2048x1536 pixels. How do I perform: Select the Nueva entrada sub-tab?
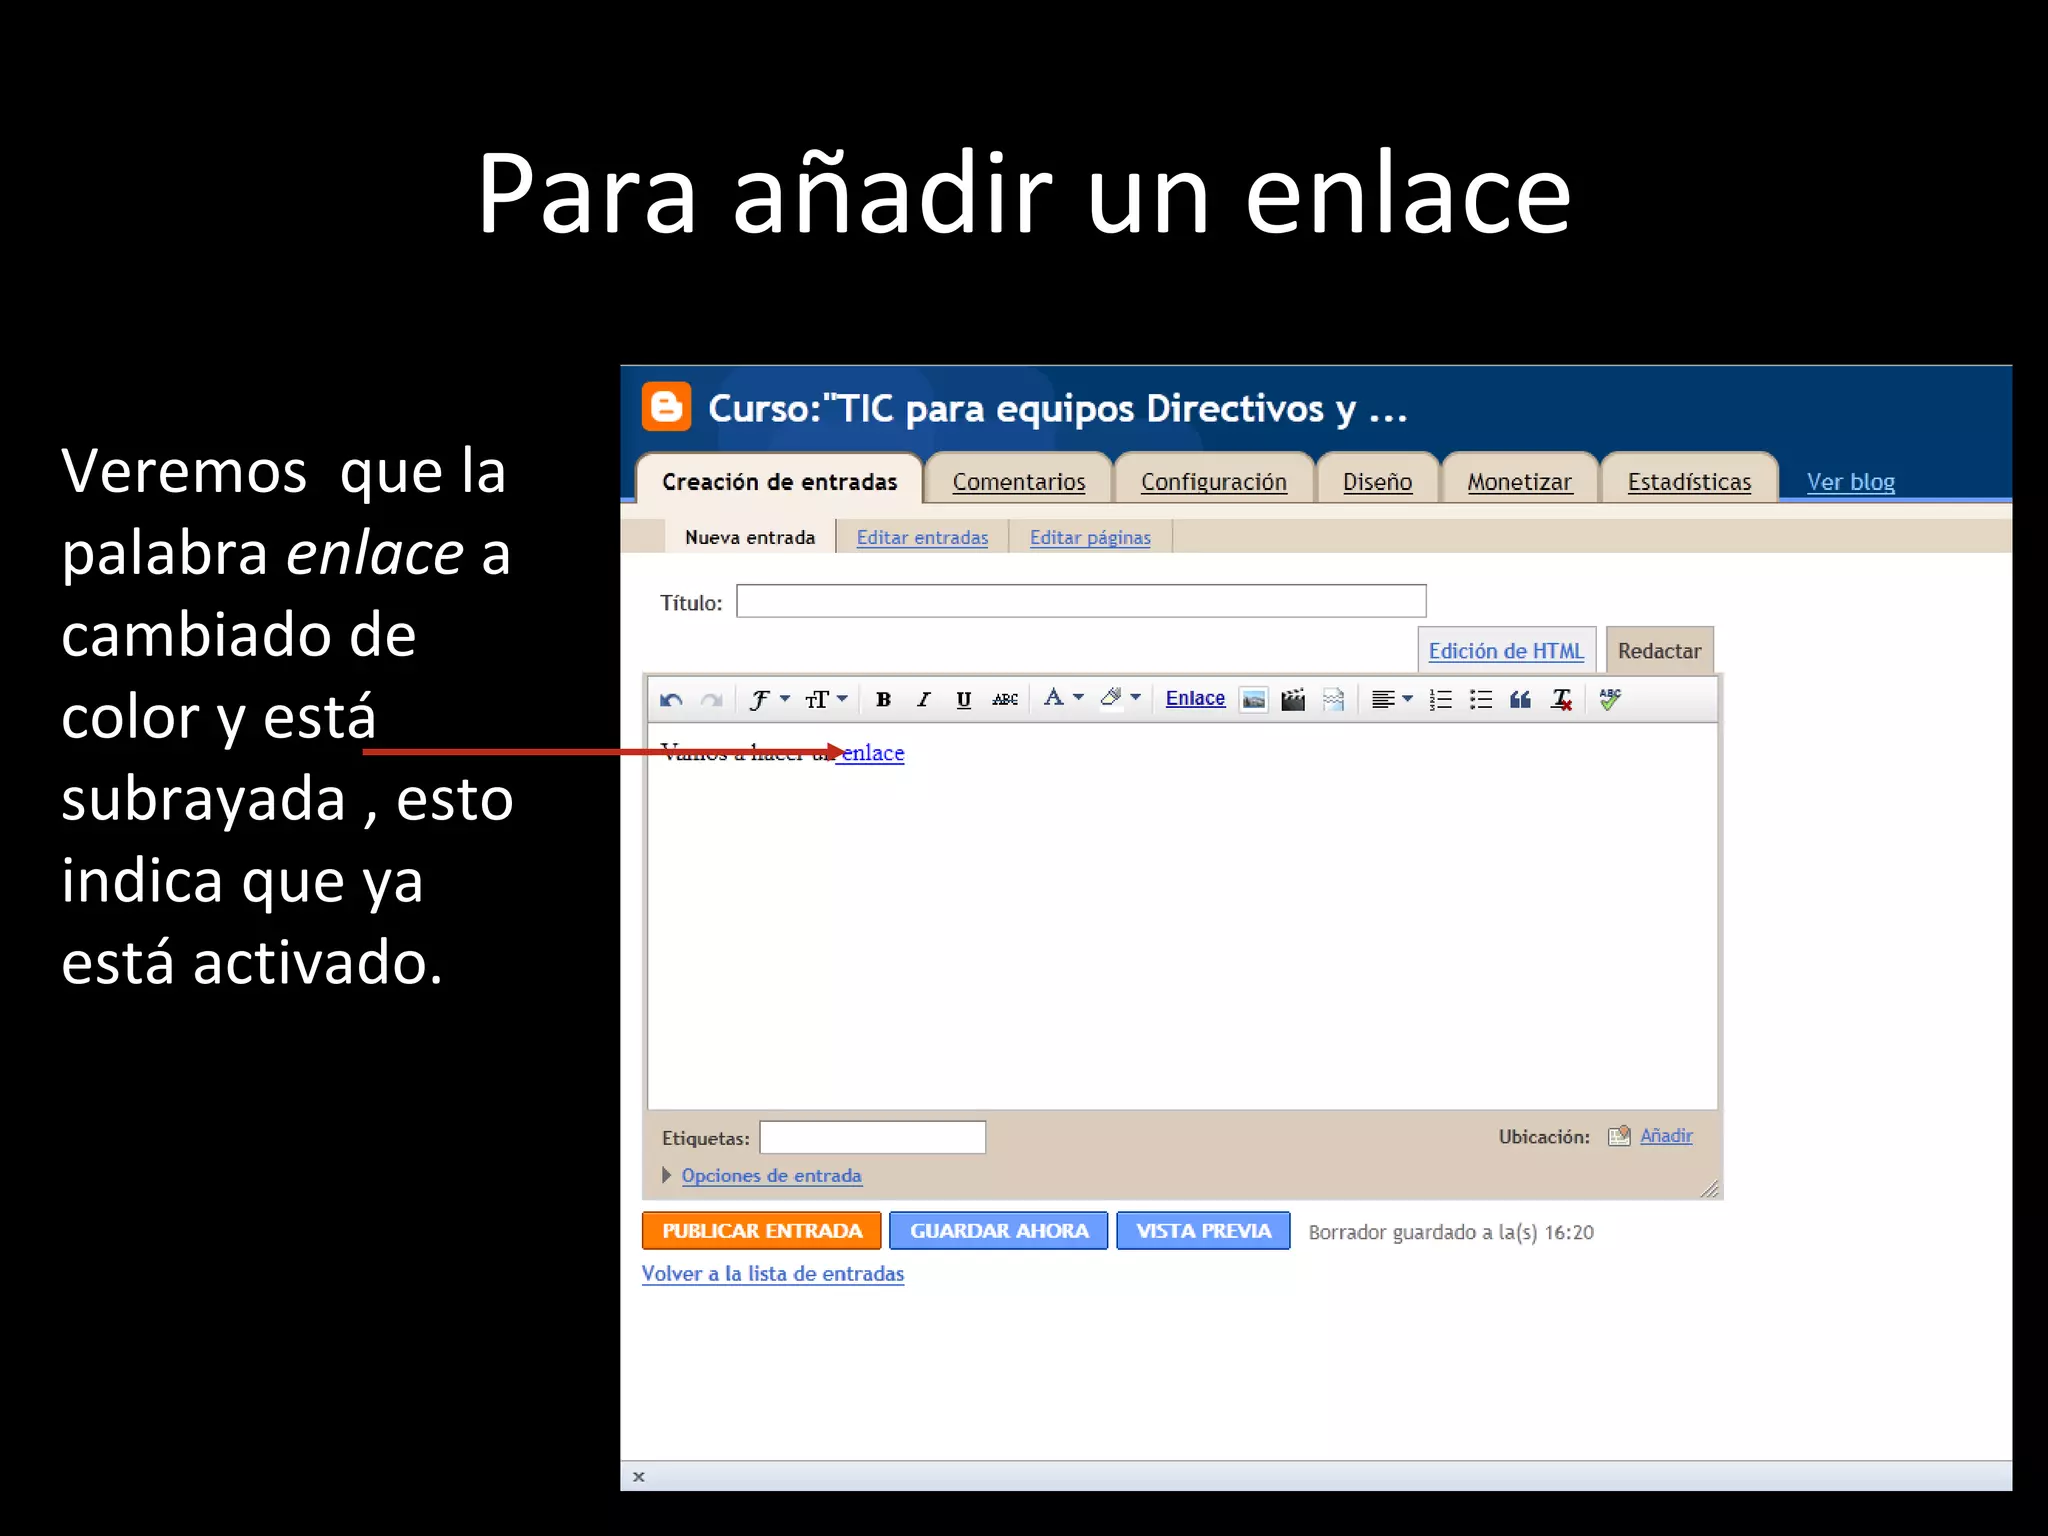click(x=750, y=537)
